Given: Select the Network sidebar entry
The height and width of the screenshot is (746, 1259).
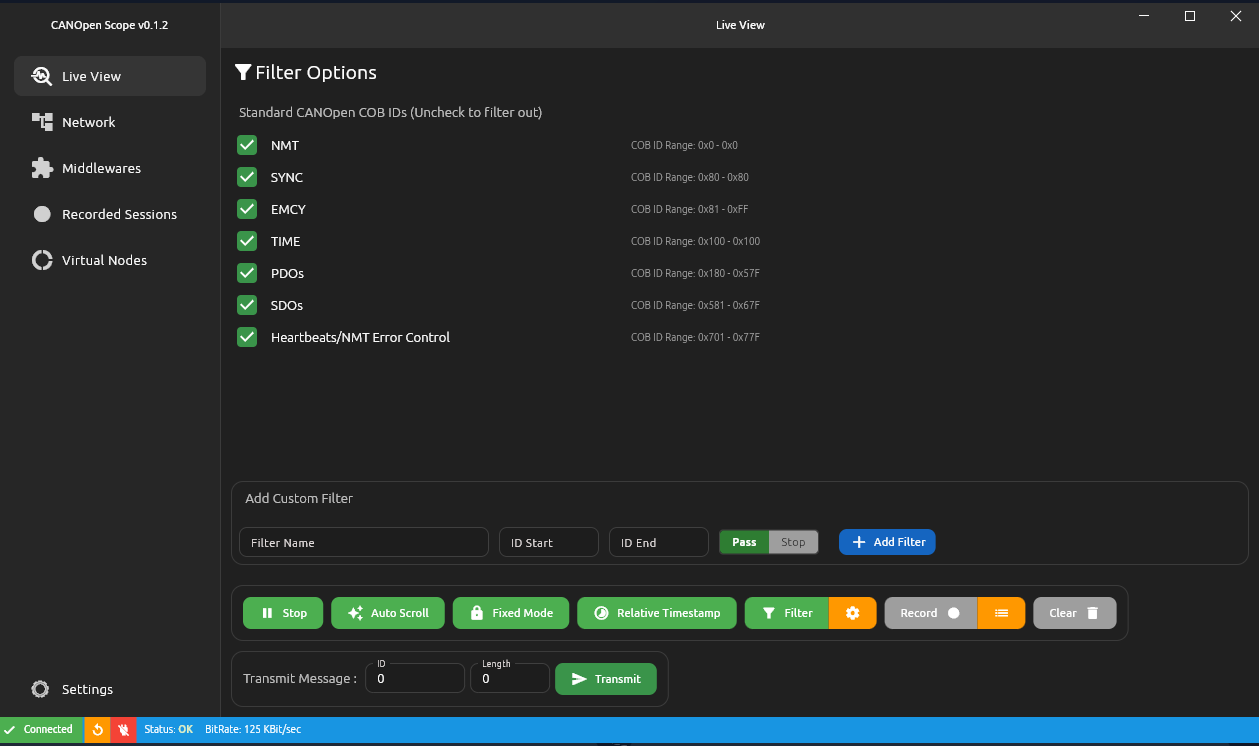Looking at the screenshot, I should (x=88, y=122).
